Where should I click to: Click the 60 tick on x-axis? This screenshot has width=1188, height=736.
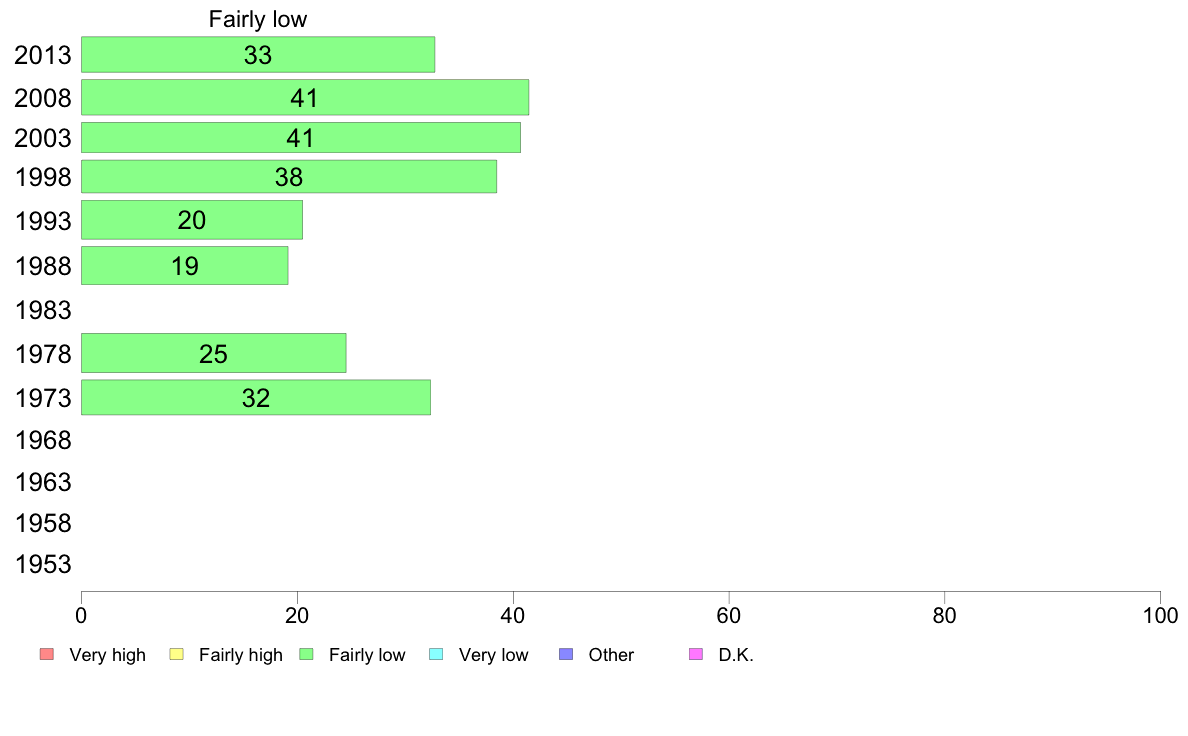point(728,615)
